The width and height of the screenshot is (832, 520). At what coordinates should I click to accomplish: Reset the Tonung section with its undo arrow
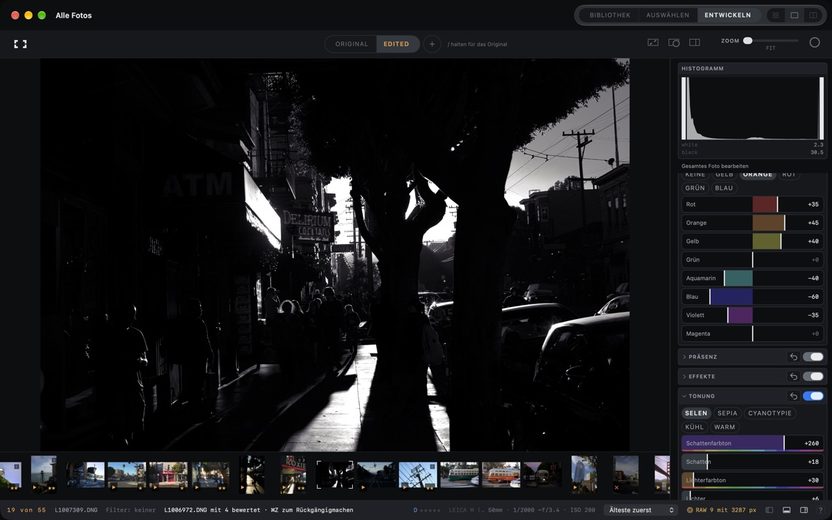click(793, 396)
